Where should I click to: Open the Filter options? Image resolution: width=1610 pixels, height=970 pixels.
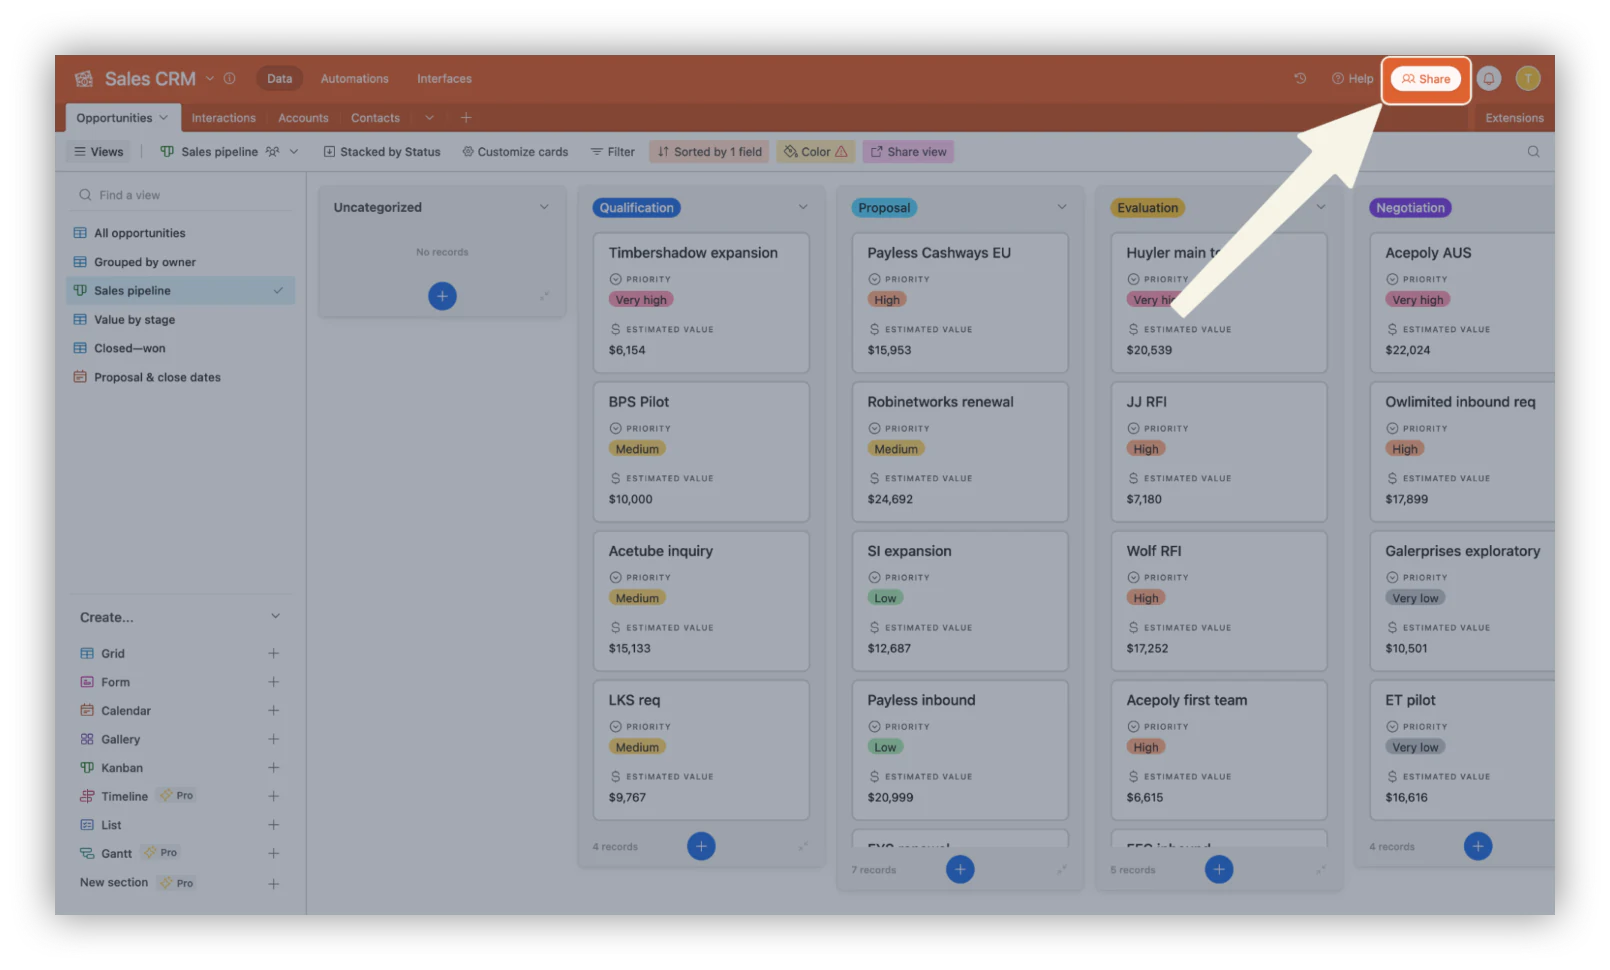click(613, 152)
